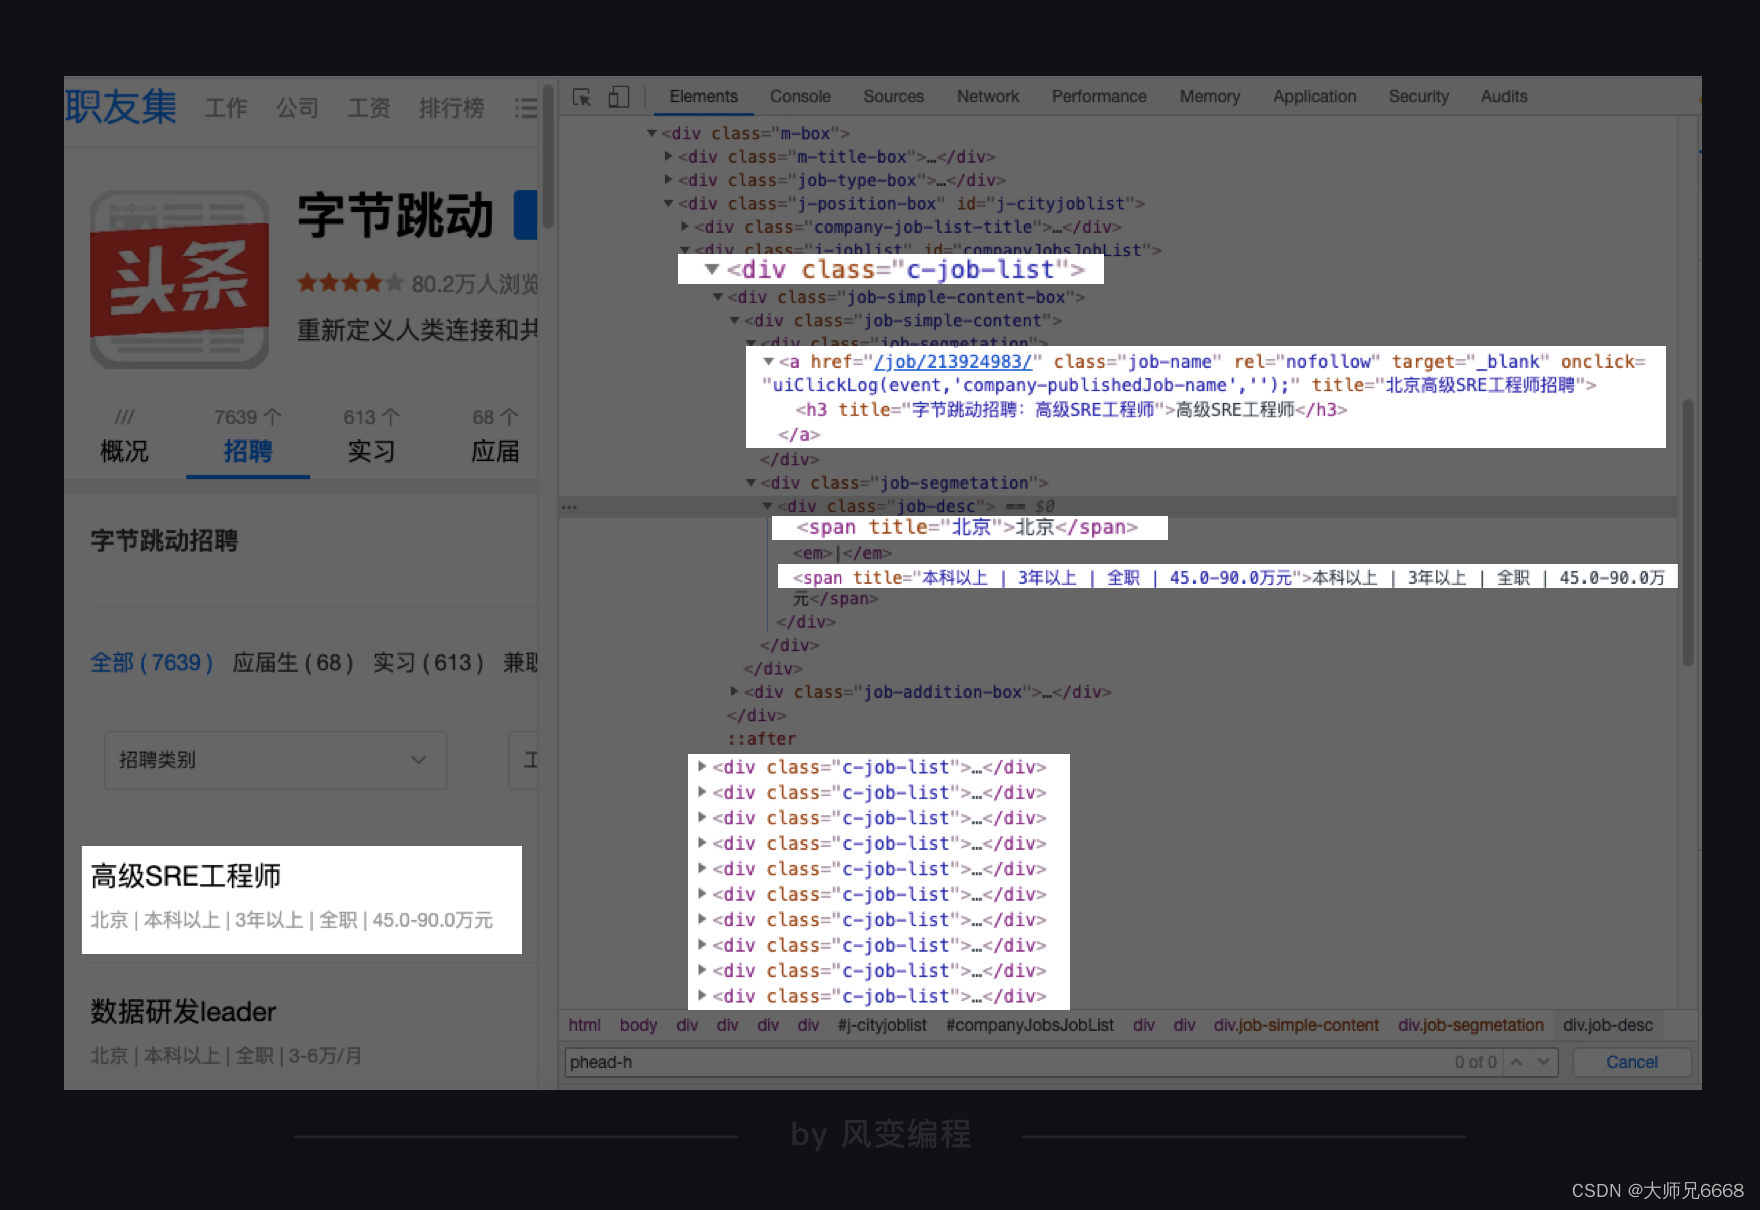This screenshot has width=1760, height=1210.
Task: Filter jobs by 全部 (7639)
Action: (152, 663)
